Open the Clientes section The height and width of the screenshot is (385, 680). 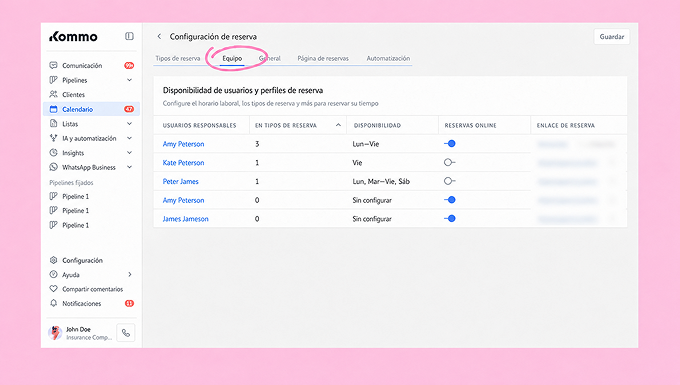click(73, 95)
